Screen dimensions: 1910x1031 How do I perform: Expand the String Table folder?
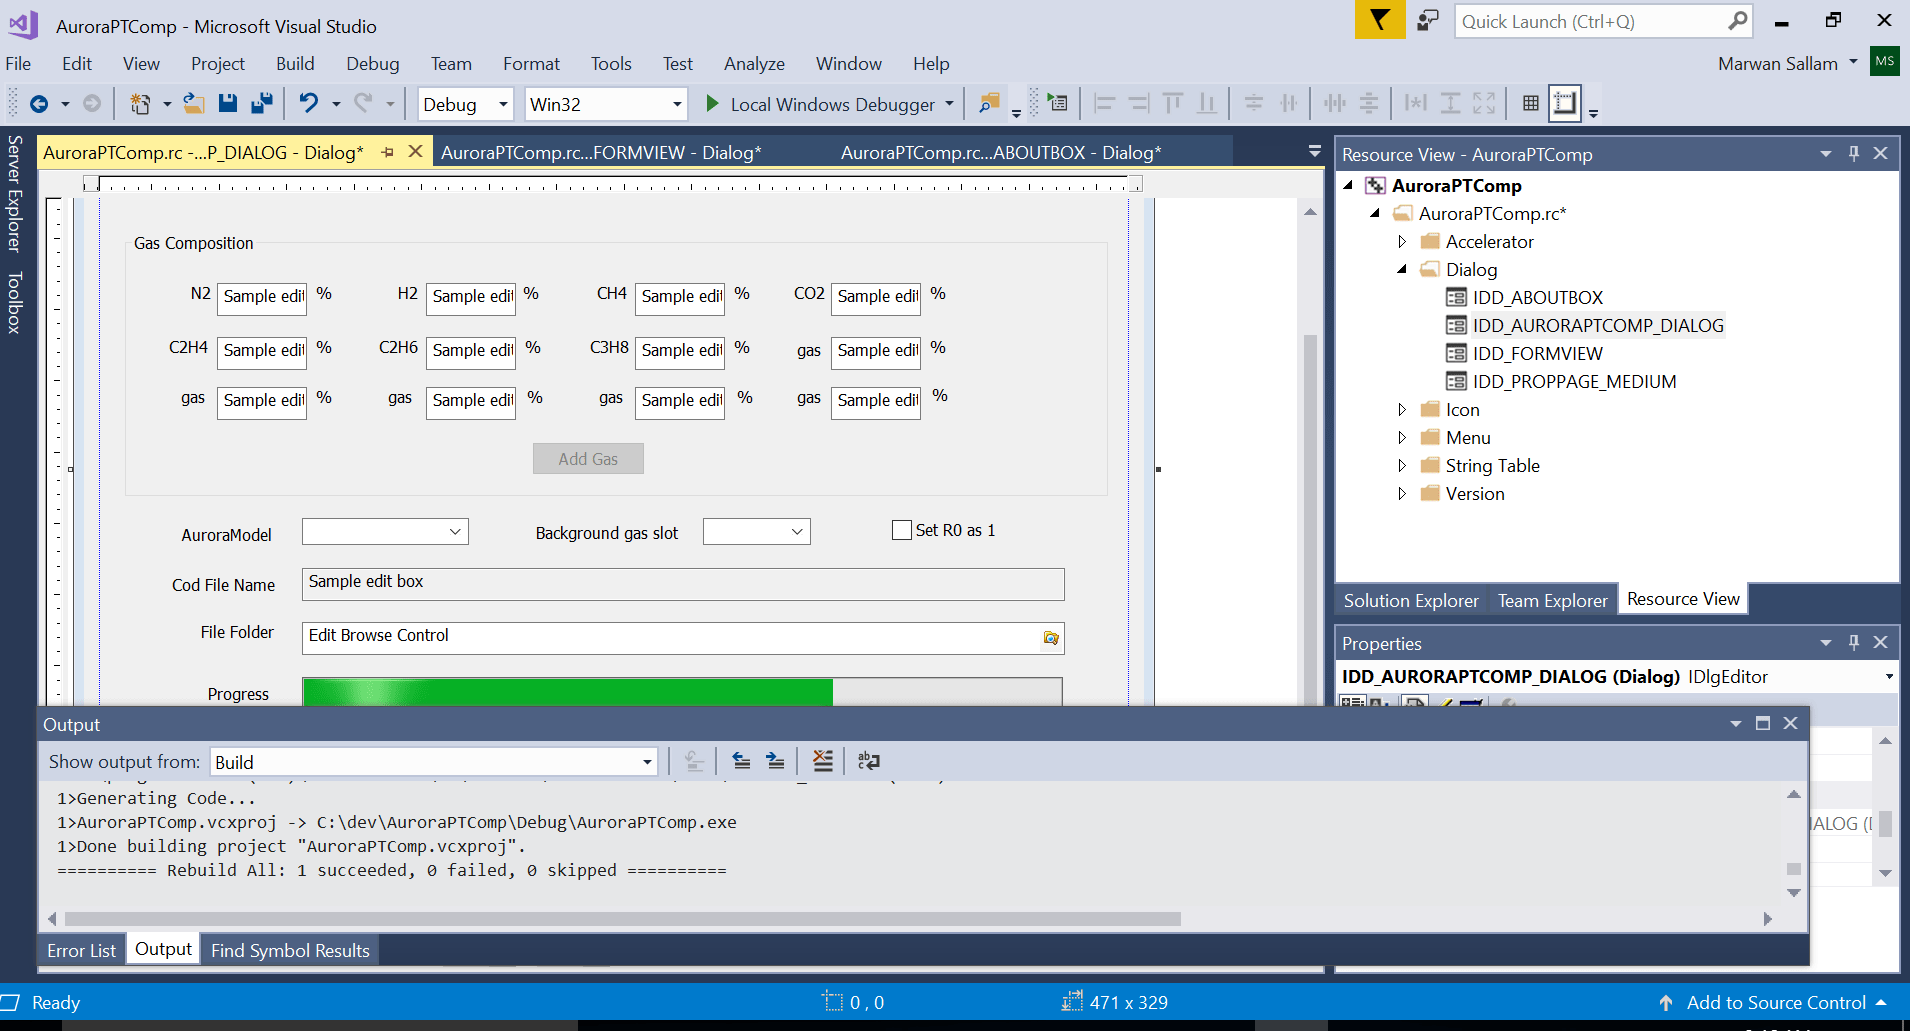[x=1402, y=465]
